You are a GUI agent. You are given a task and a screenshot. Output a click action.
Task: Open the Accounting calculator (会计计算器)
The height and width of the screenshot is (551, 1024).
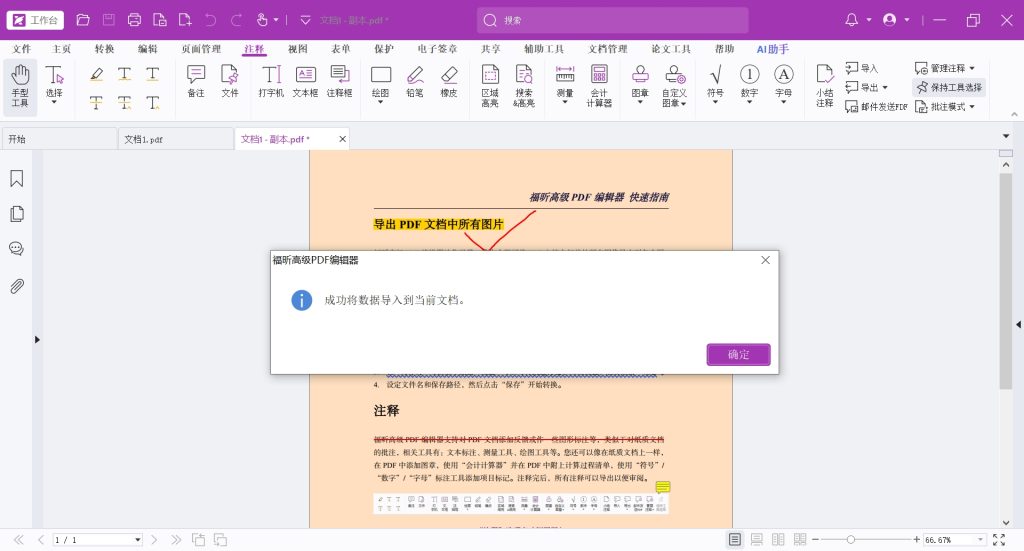pos(599,86)
